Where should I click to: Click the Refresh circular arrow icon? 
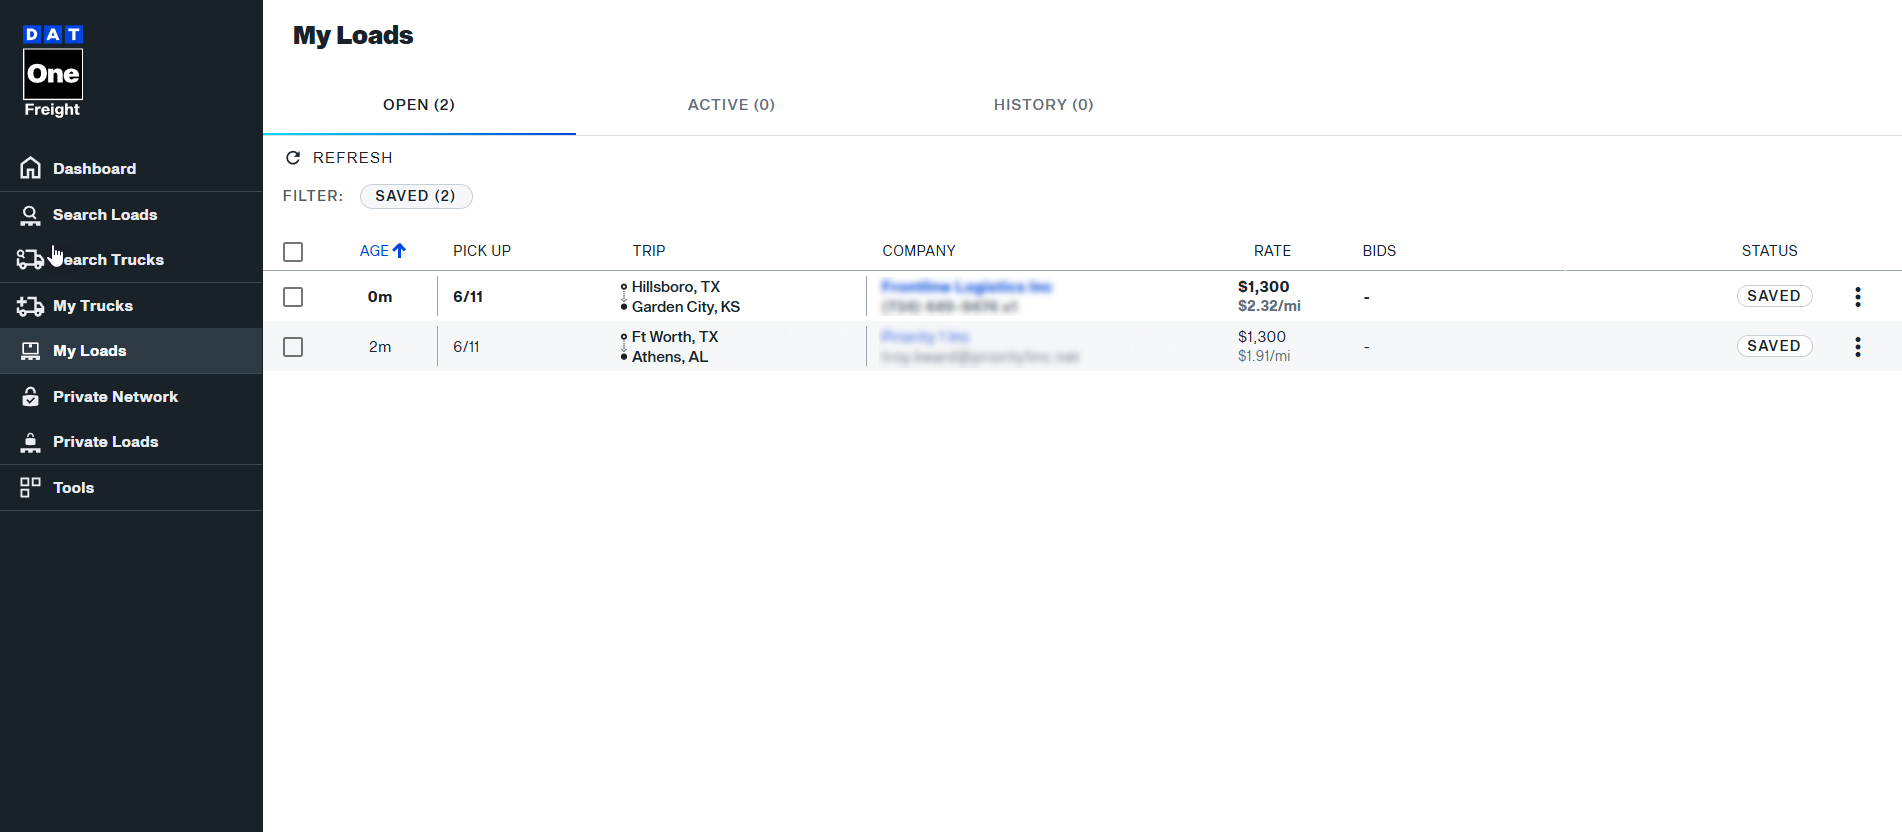point(293,158)
